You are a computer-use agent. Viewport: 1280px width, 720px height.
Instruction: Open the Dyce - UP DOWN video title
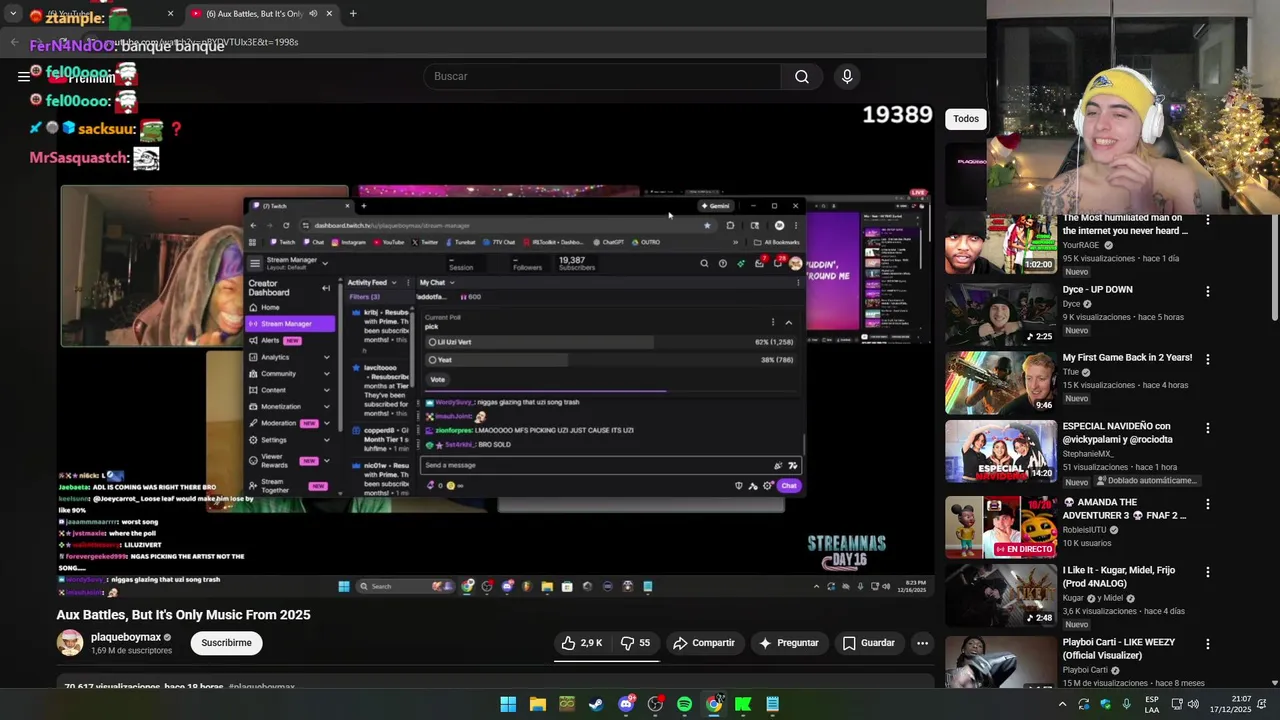1097,290
